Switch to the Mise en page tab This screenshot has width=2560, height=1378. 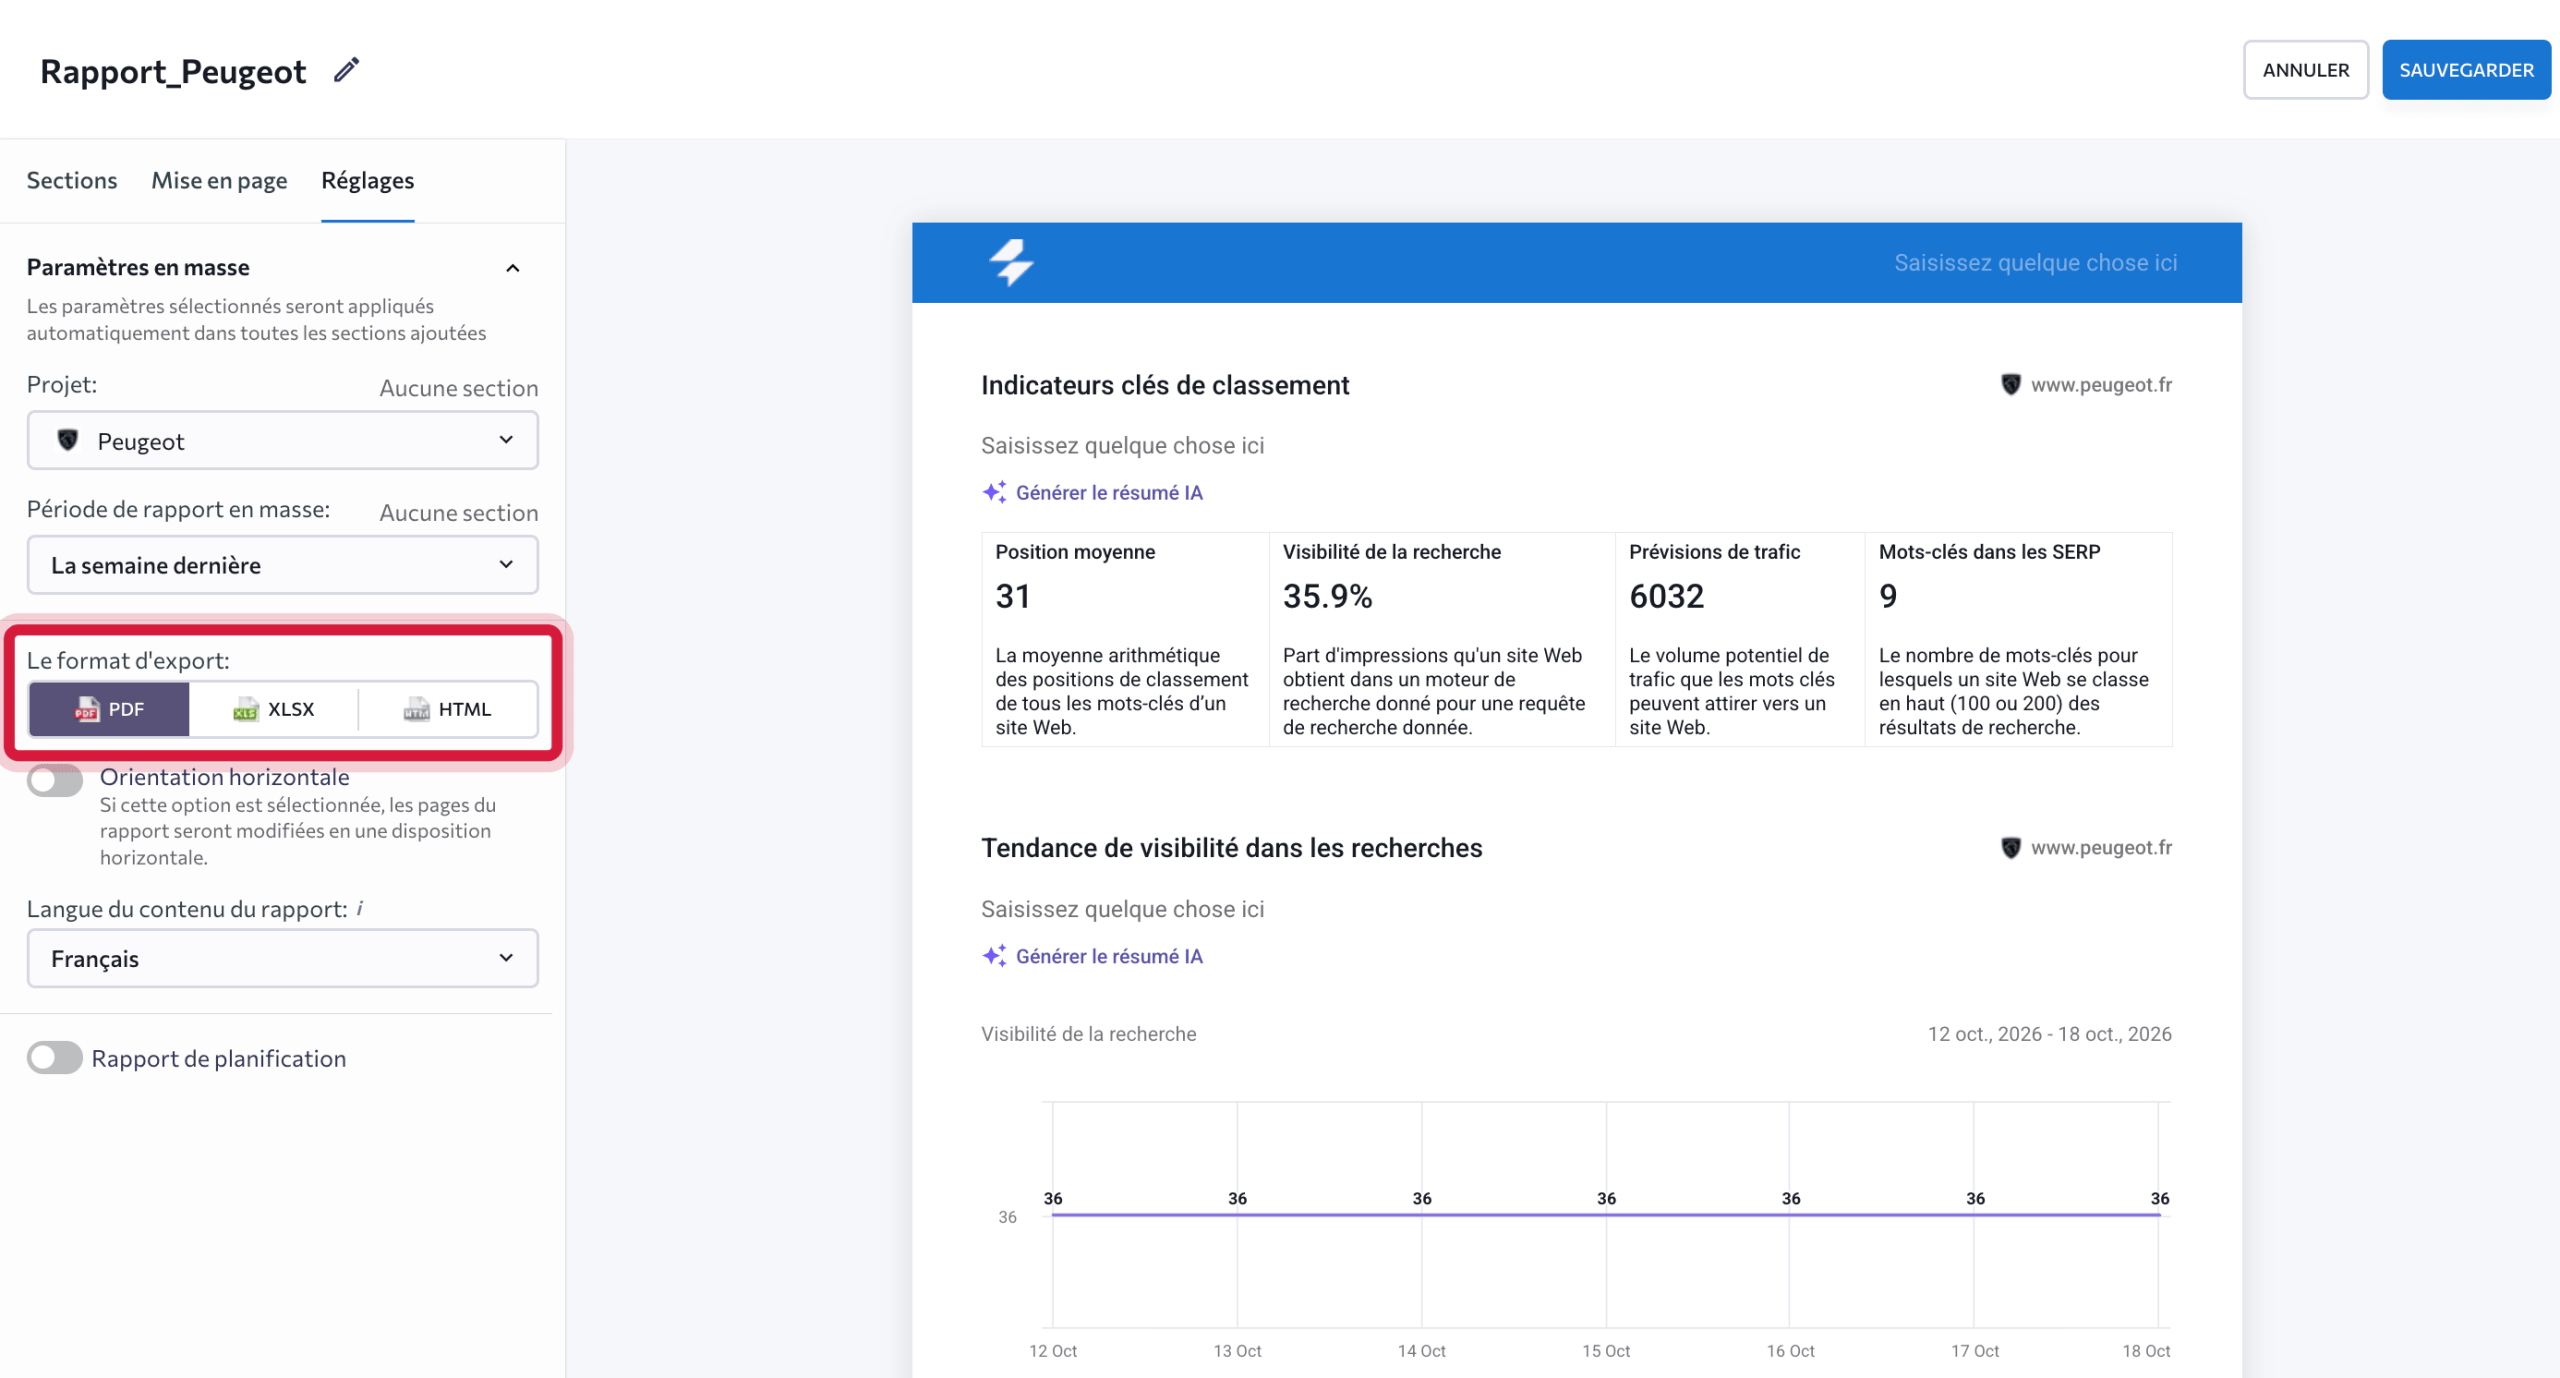[x=219, y=180]
